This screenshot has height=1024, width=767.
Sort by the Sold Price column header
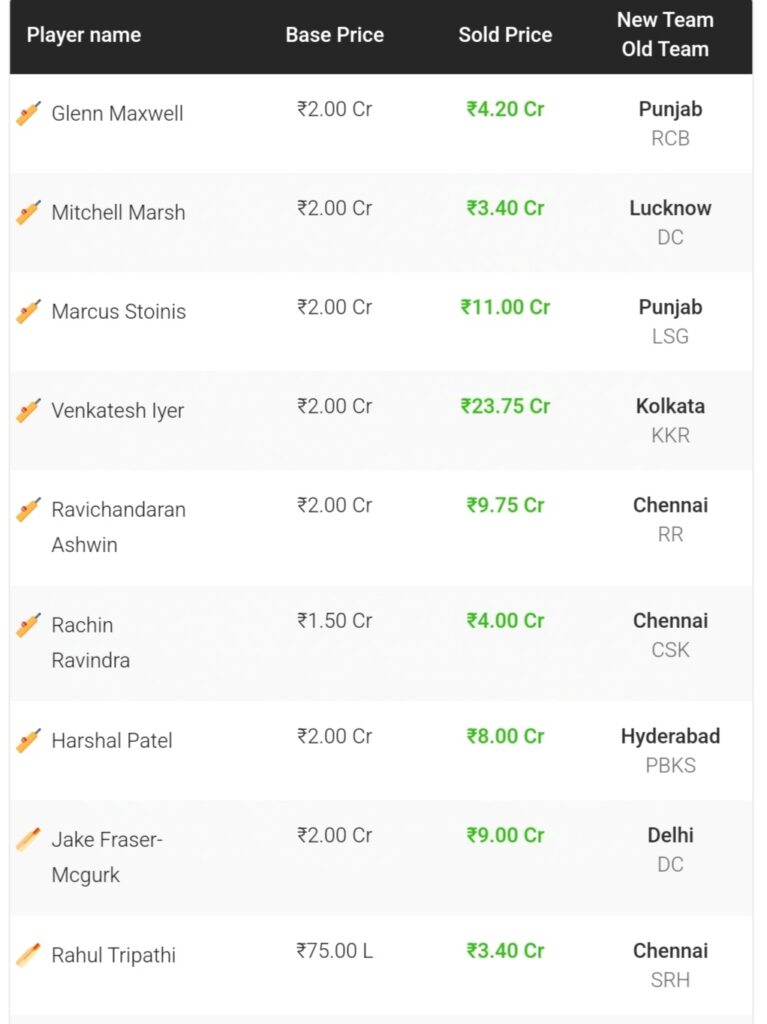point(505,35)
